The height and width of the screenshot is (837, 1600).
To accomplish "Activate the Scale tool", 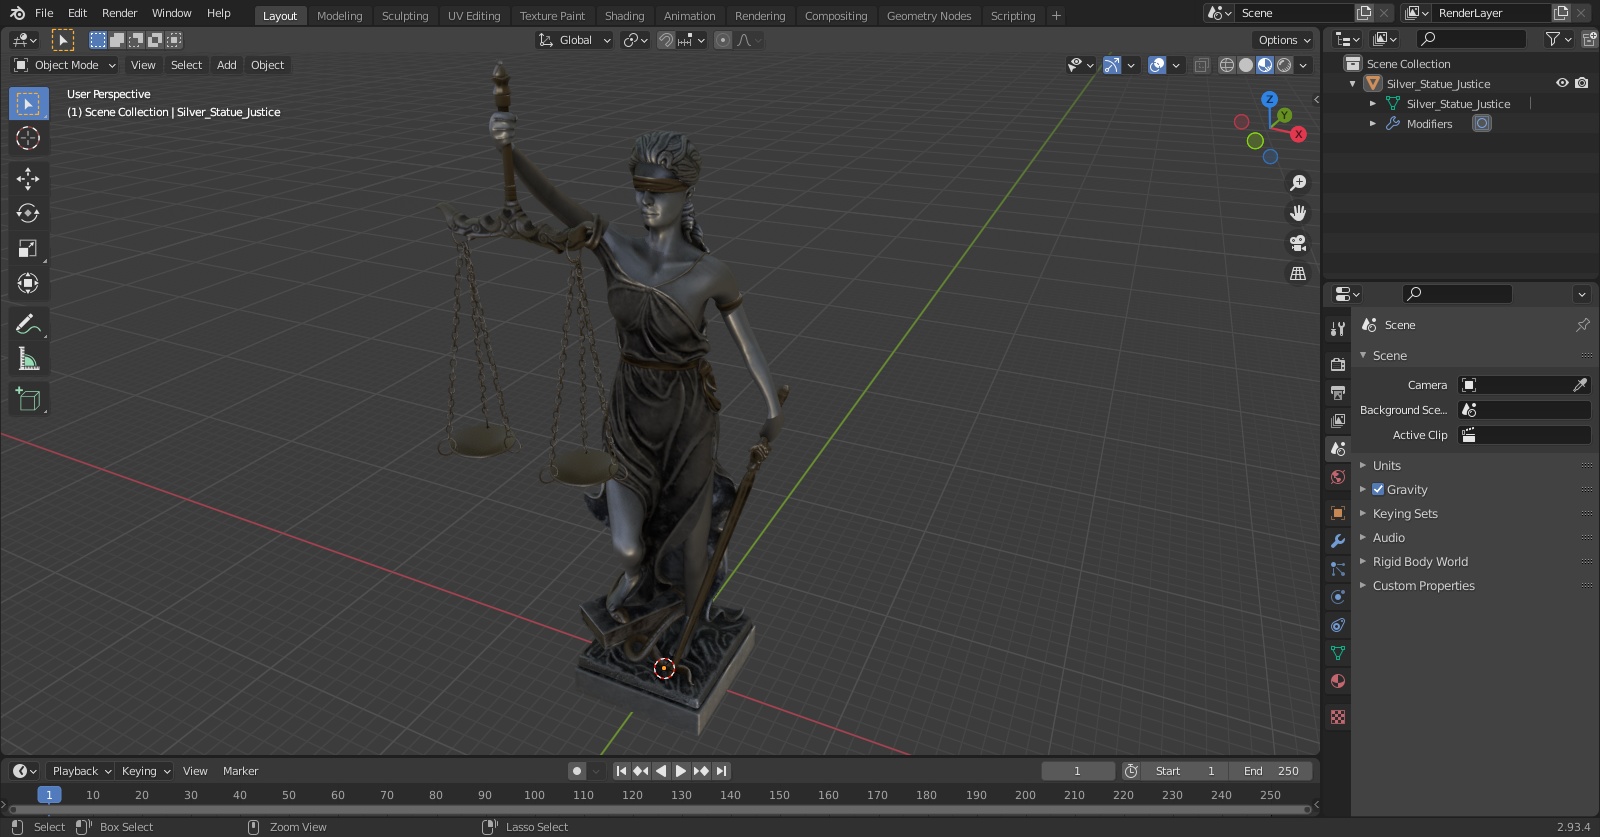I will [28, 248].
